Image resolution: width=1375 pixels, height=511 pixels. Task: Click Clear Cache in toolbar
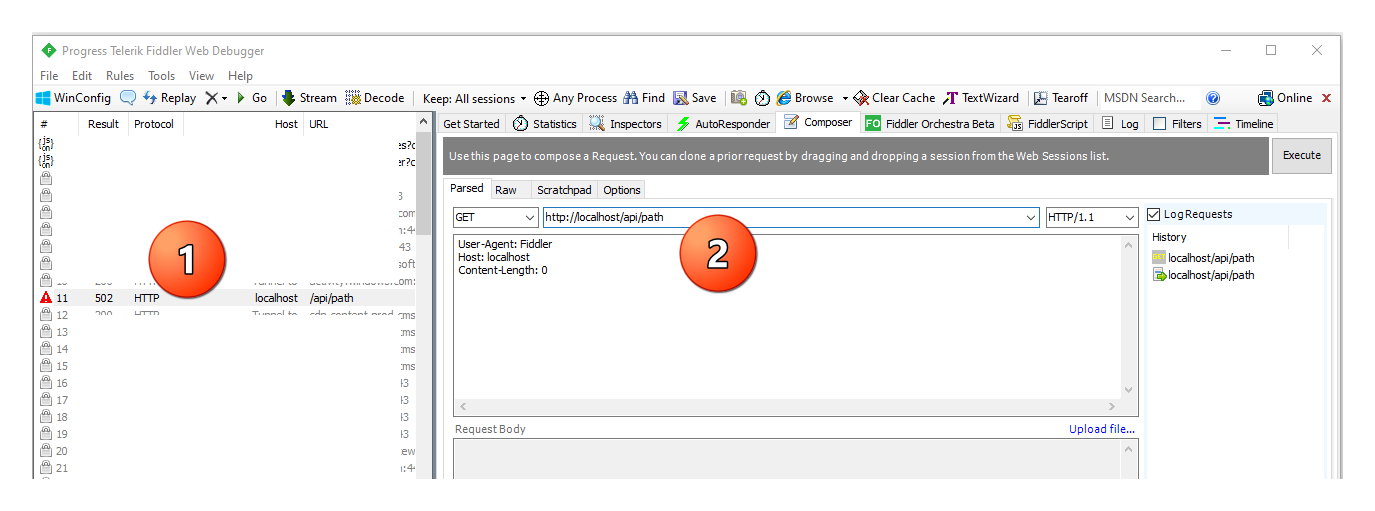coord(894,98)
